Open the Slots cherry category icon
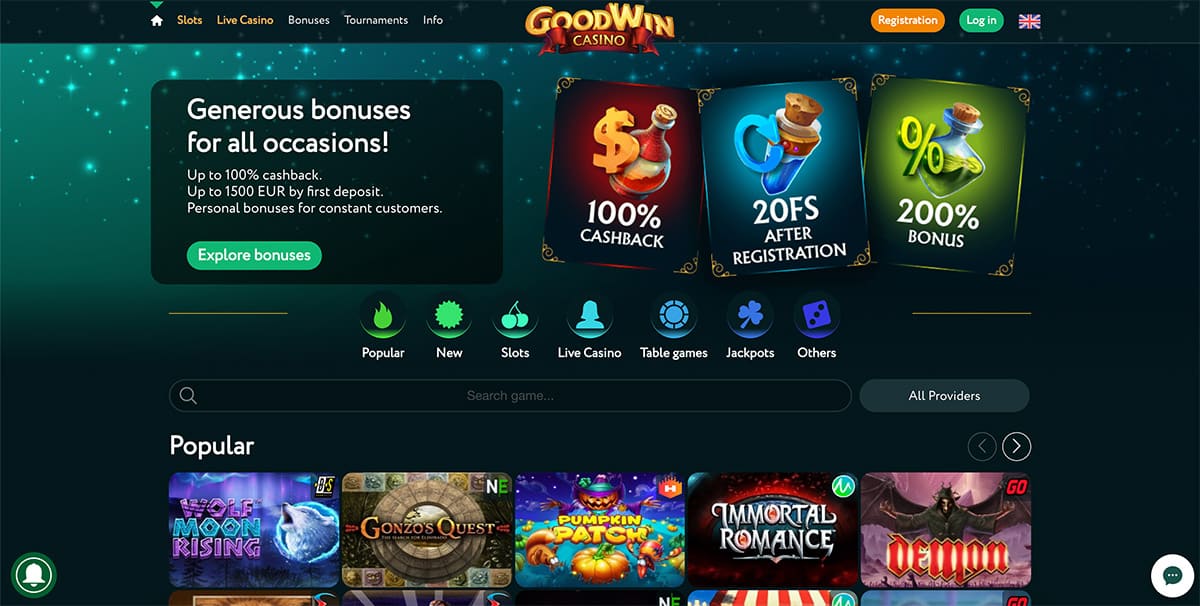This screenshot has height=606, width=1200. tap(515, 317)
